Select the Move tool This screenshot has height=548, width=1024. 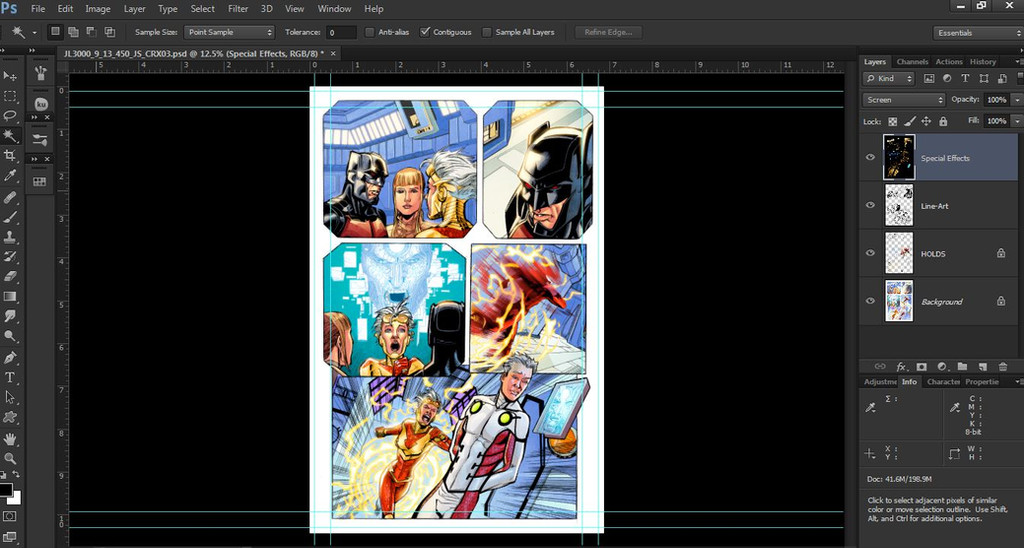(x=10, y=76)
